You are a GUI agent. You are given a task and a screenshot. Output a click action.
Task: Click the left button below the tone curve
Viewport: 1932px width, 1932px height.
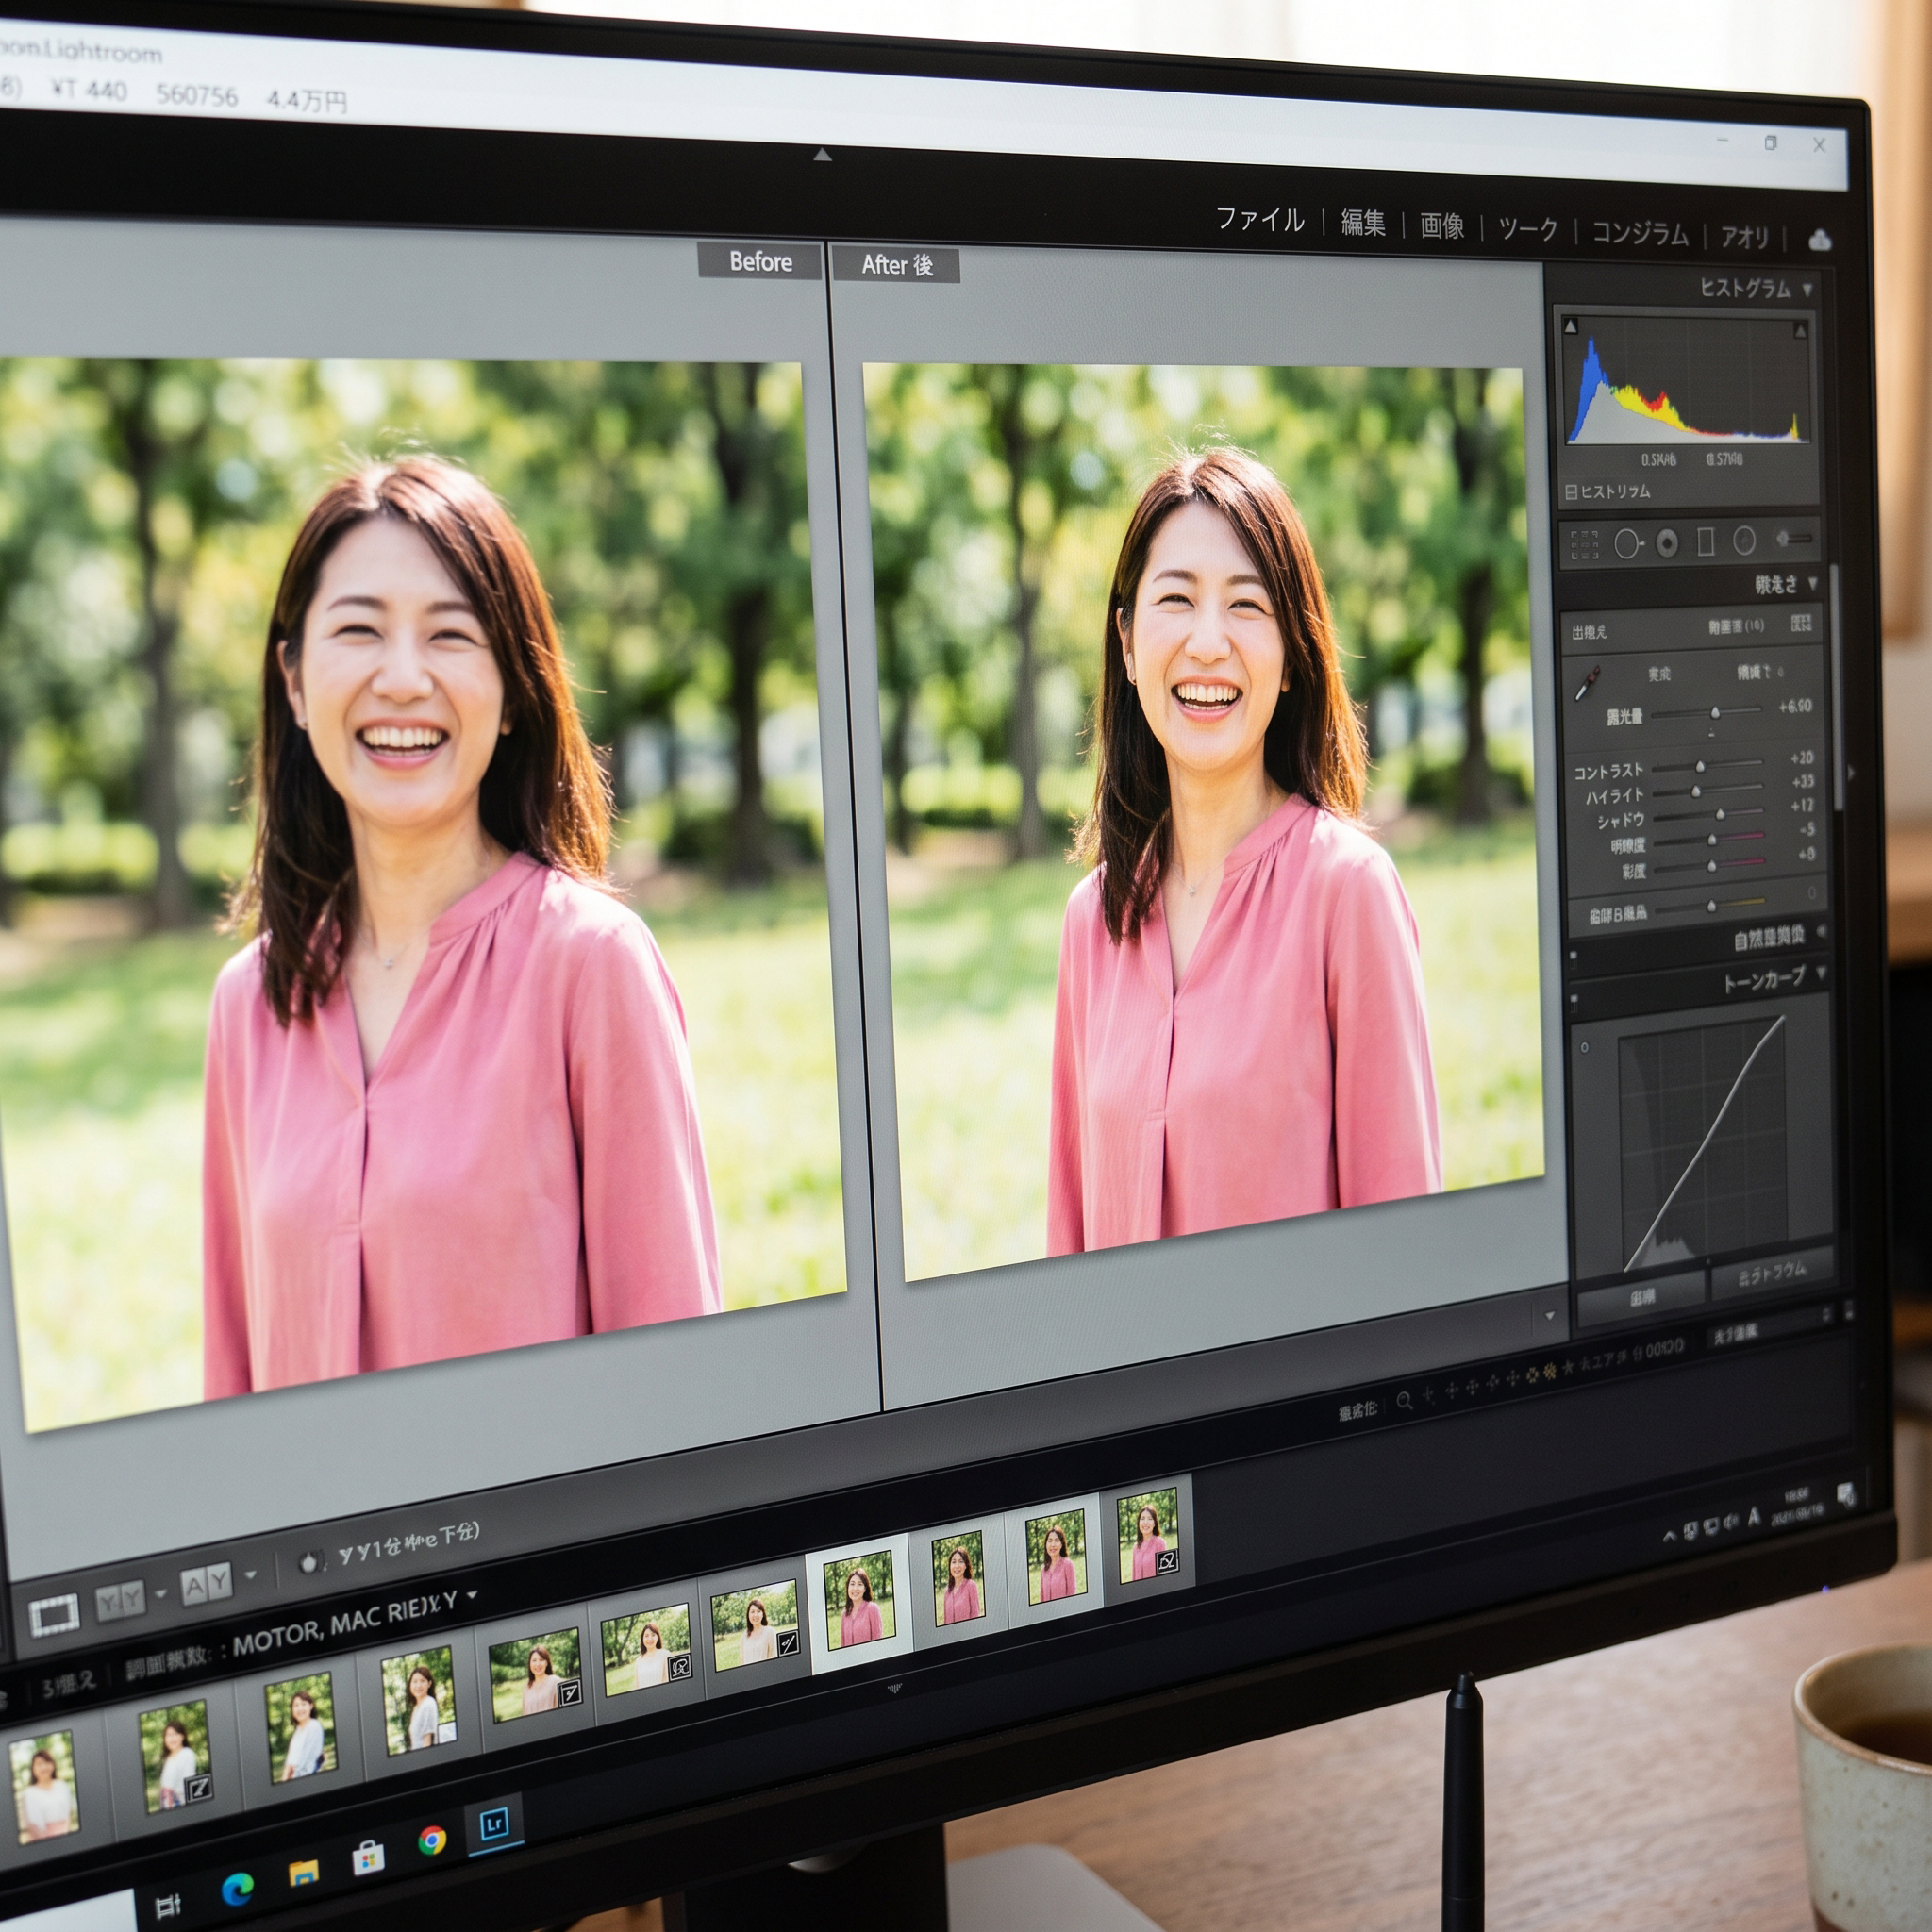click(x=1641, y=1298)
